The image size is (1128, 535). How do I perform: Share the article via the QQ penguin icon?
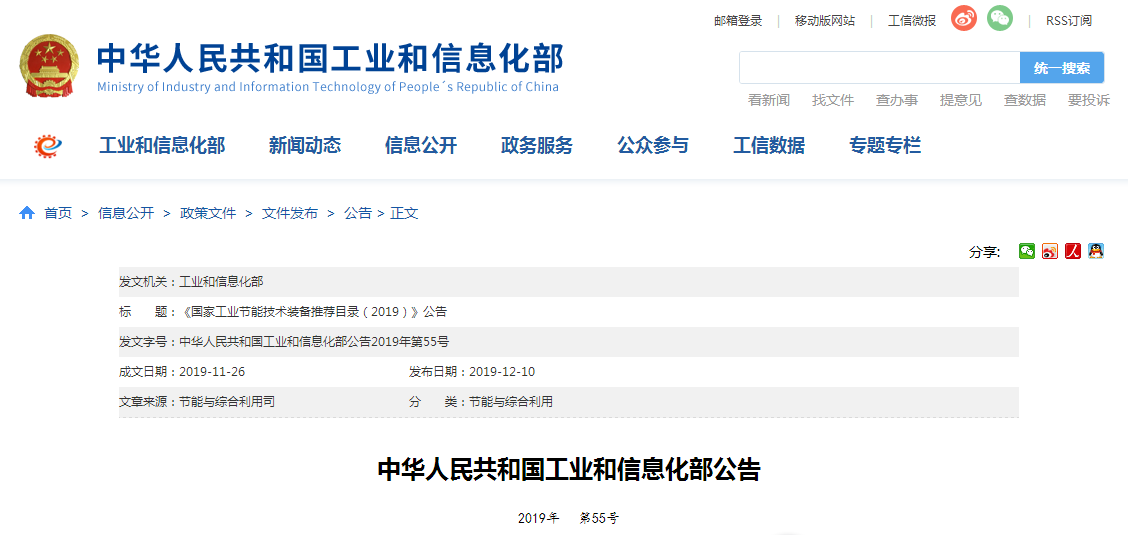click(1096, 251)
